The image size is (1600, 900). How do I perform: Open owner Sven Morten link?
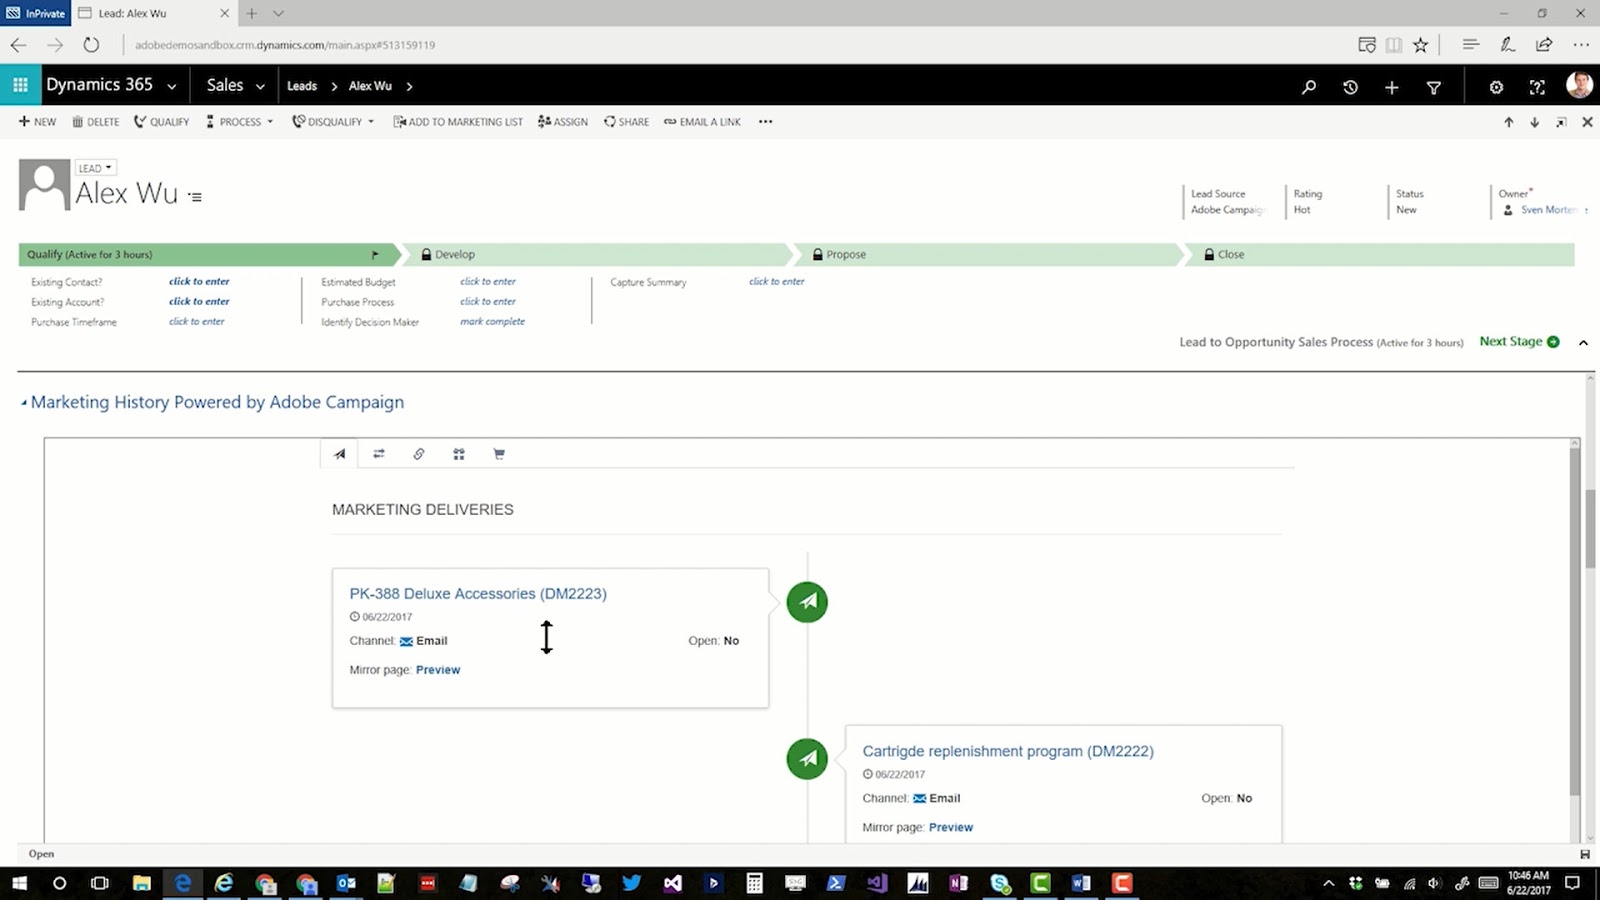(x=1549, y=210)
